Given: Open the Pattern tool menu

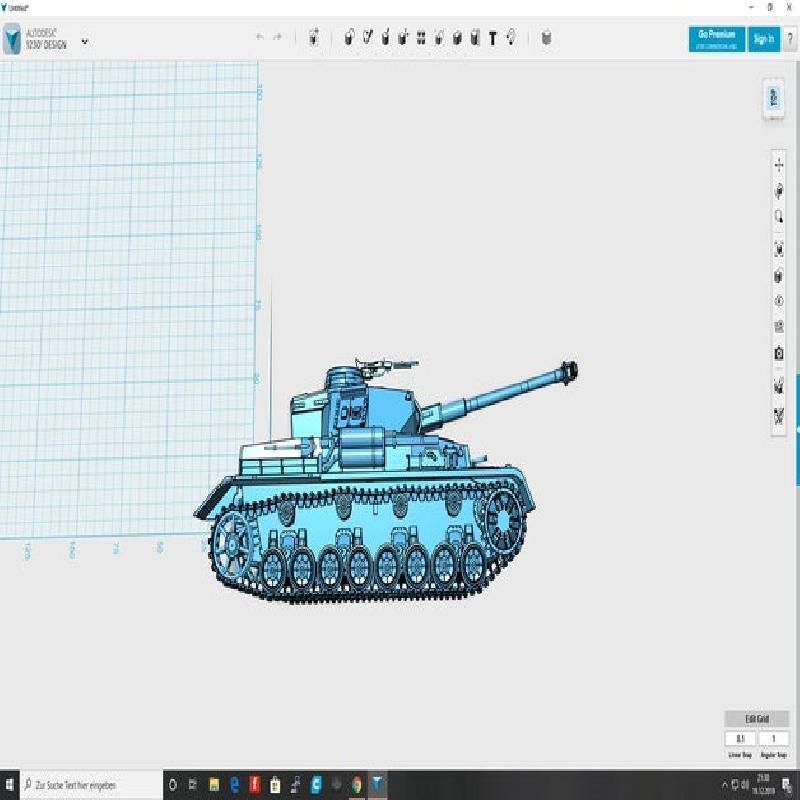Looking at the screenshot, I should point(421,39).
